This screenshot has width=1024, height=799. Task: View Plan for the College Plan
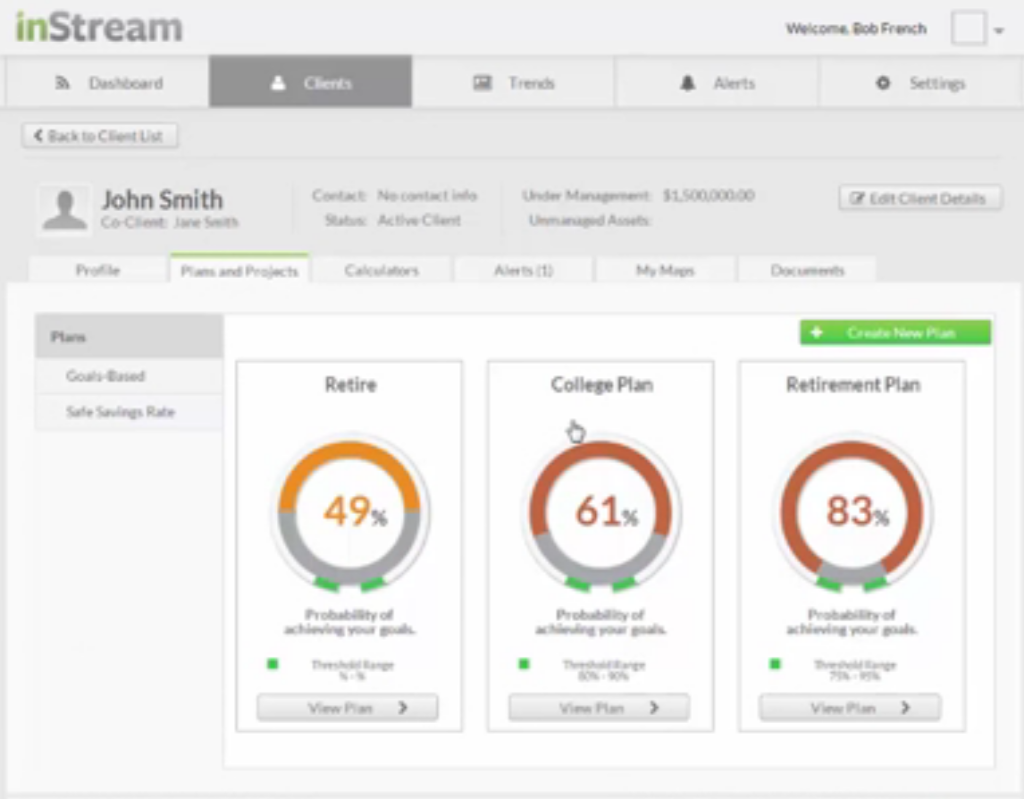tap(598, 707)
